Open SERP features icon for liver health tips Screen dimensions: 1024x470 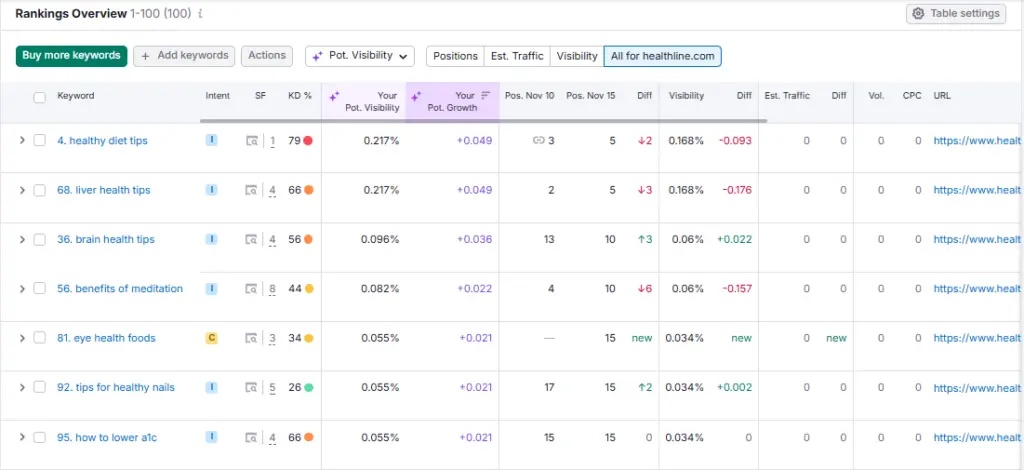(253, 190)
